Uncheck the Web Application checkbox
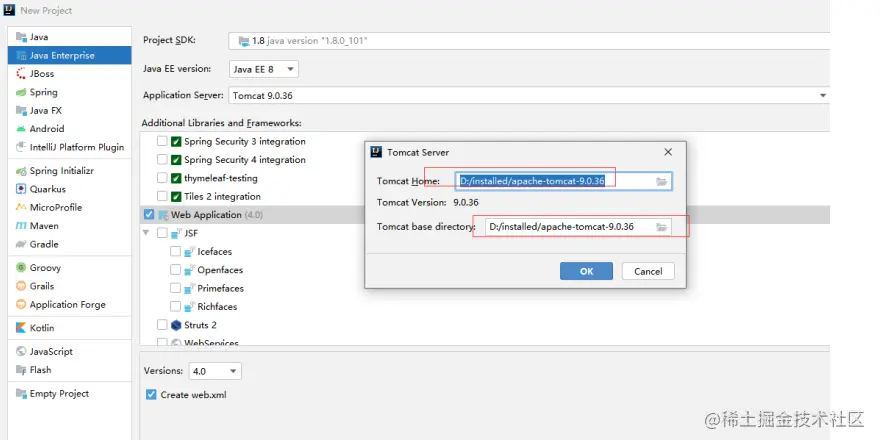The width and height of the screenshot is (880, 445). [x=149, y=214]
